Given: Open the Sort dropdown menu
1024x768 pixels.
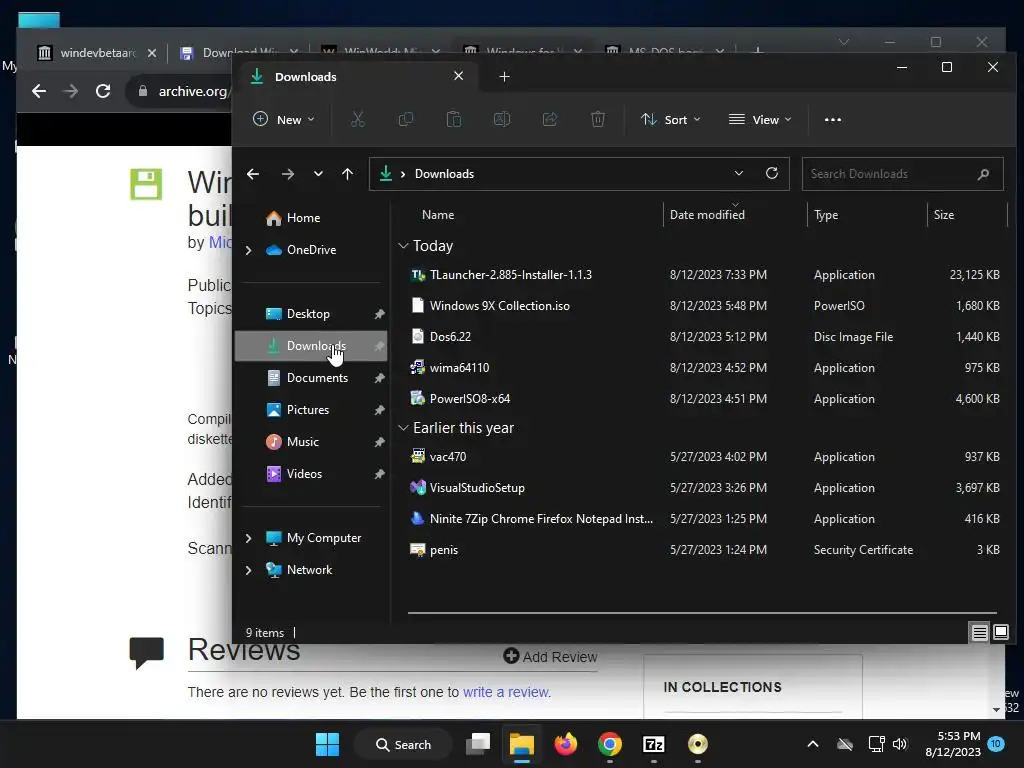Looking at the screenshot, I should tap(671, 120).
